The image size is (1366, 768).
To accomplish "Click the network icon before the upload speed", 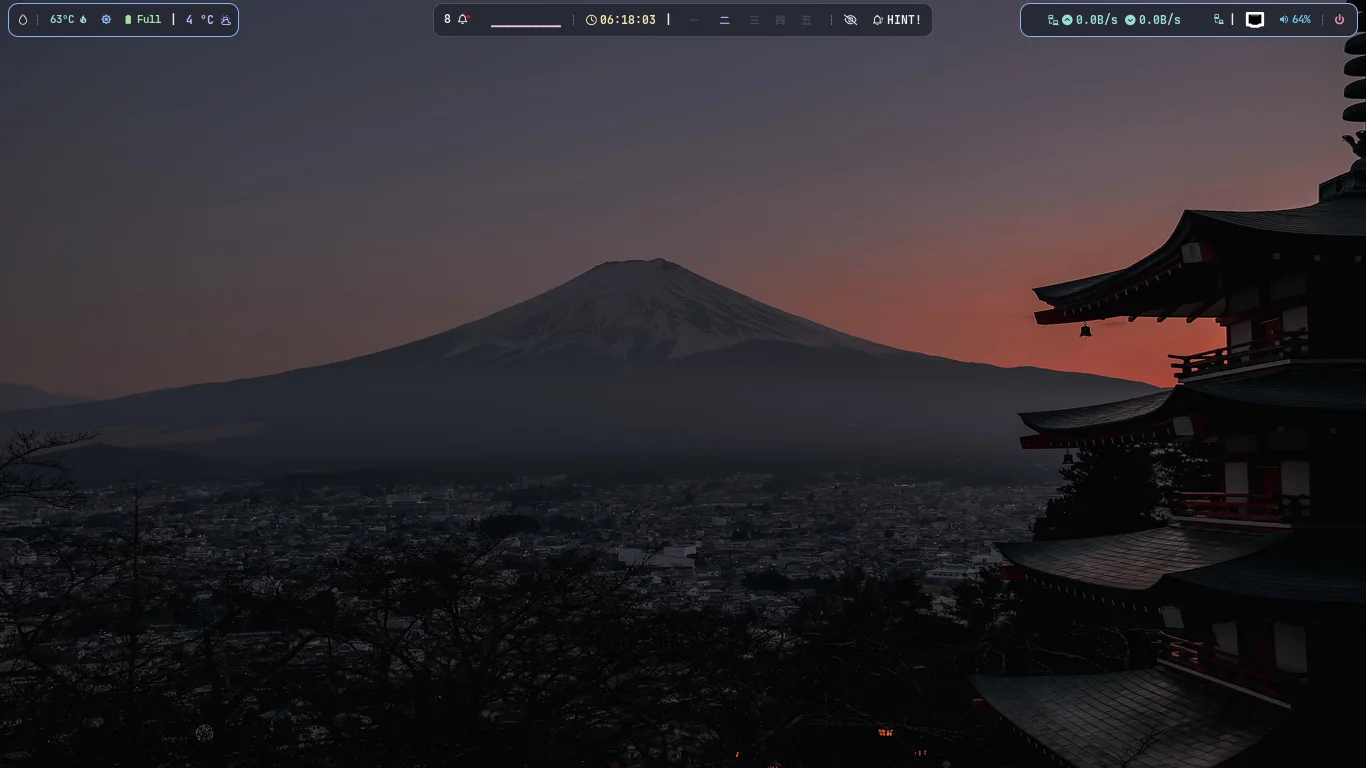I will click(x=1053, y=20).
